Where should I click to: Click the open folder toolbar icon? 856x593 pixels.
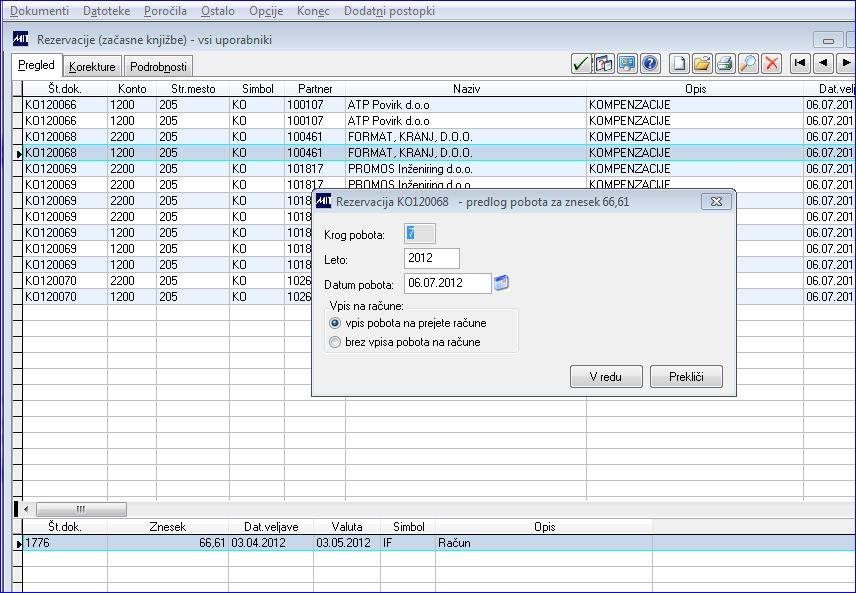coord(702,64)
